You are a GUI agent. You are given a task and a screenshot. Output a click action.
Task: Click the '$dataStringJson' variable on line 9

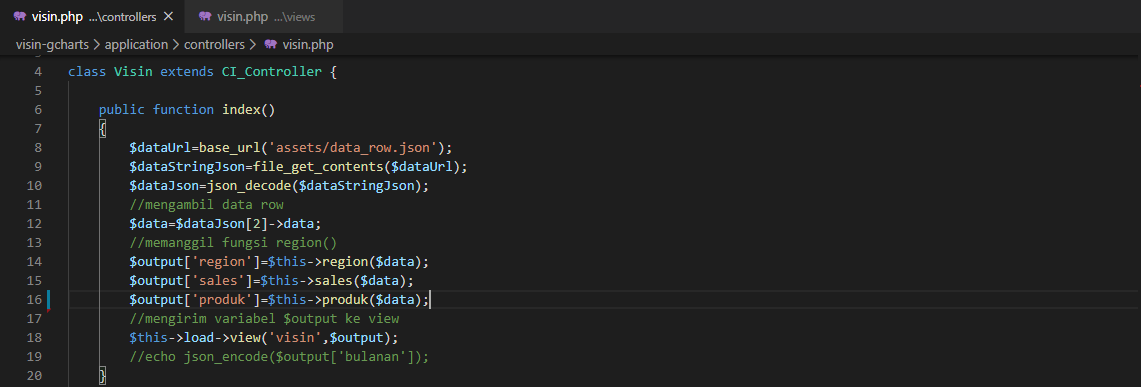pyautogui.click(x=187, y=167)
